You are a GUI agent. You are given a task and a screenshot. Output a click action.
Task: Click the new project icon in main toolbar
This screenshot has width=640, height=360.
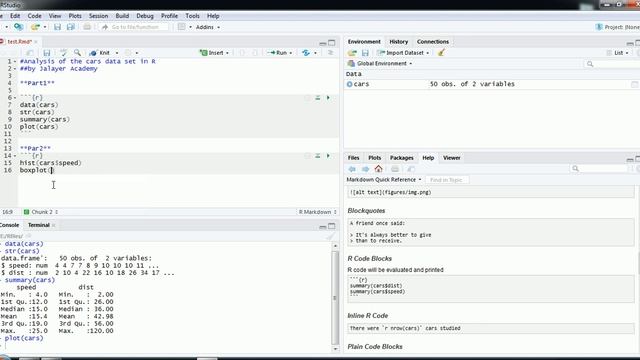(x=18, y=27)
